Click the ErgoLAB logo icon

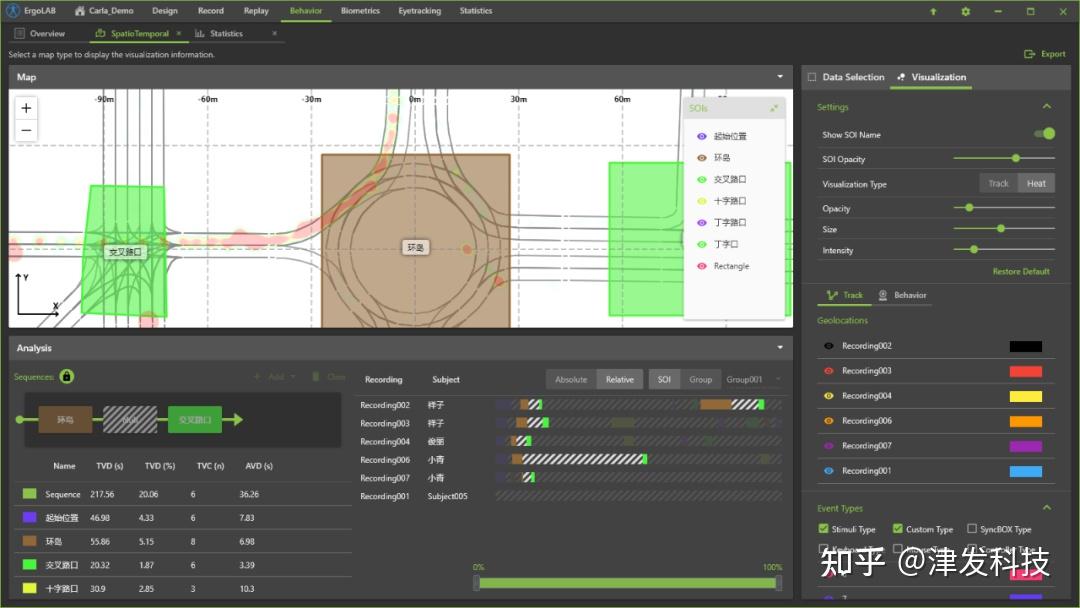click(12, 10)
